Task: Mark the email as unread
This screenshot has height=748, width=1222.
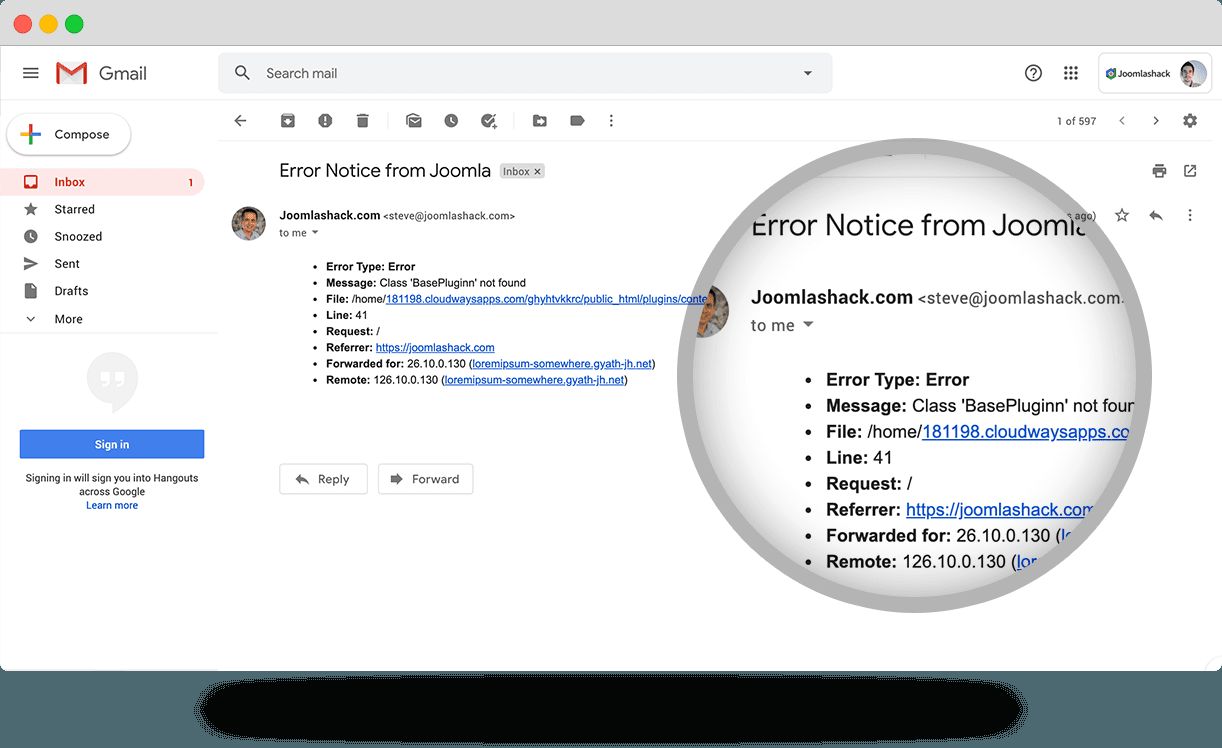Action: (413, 121)
